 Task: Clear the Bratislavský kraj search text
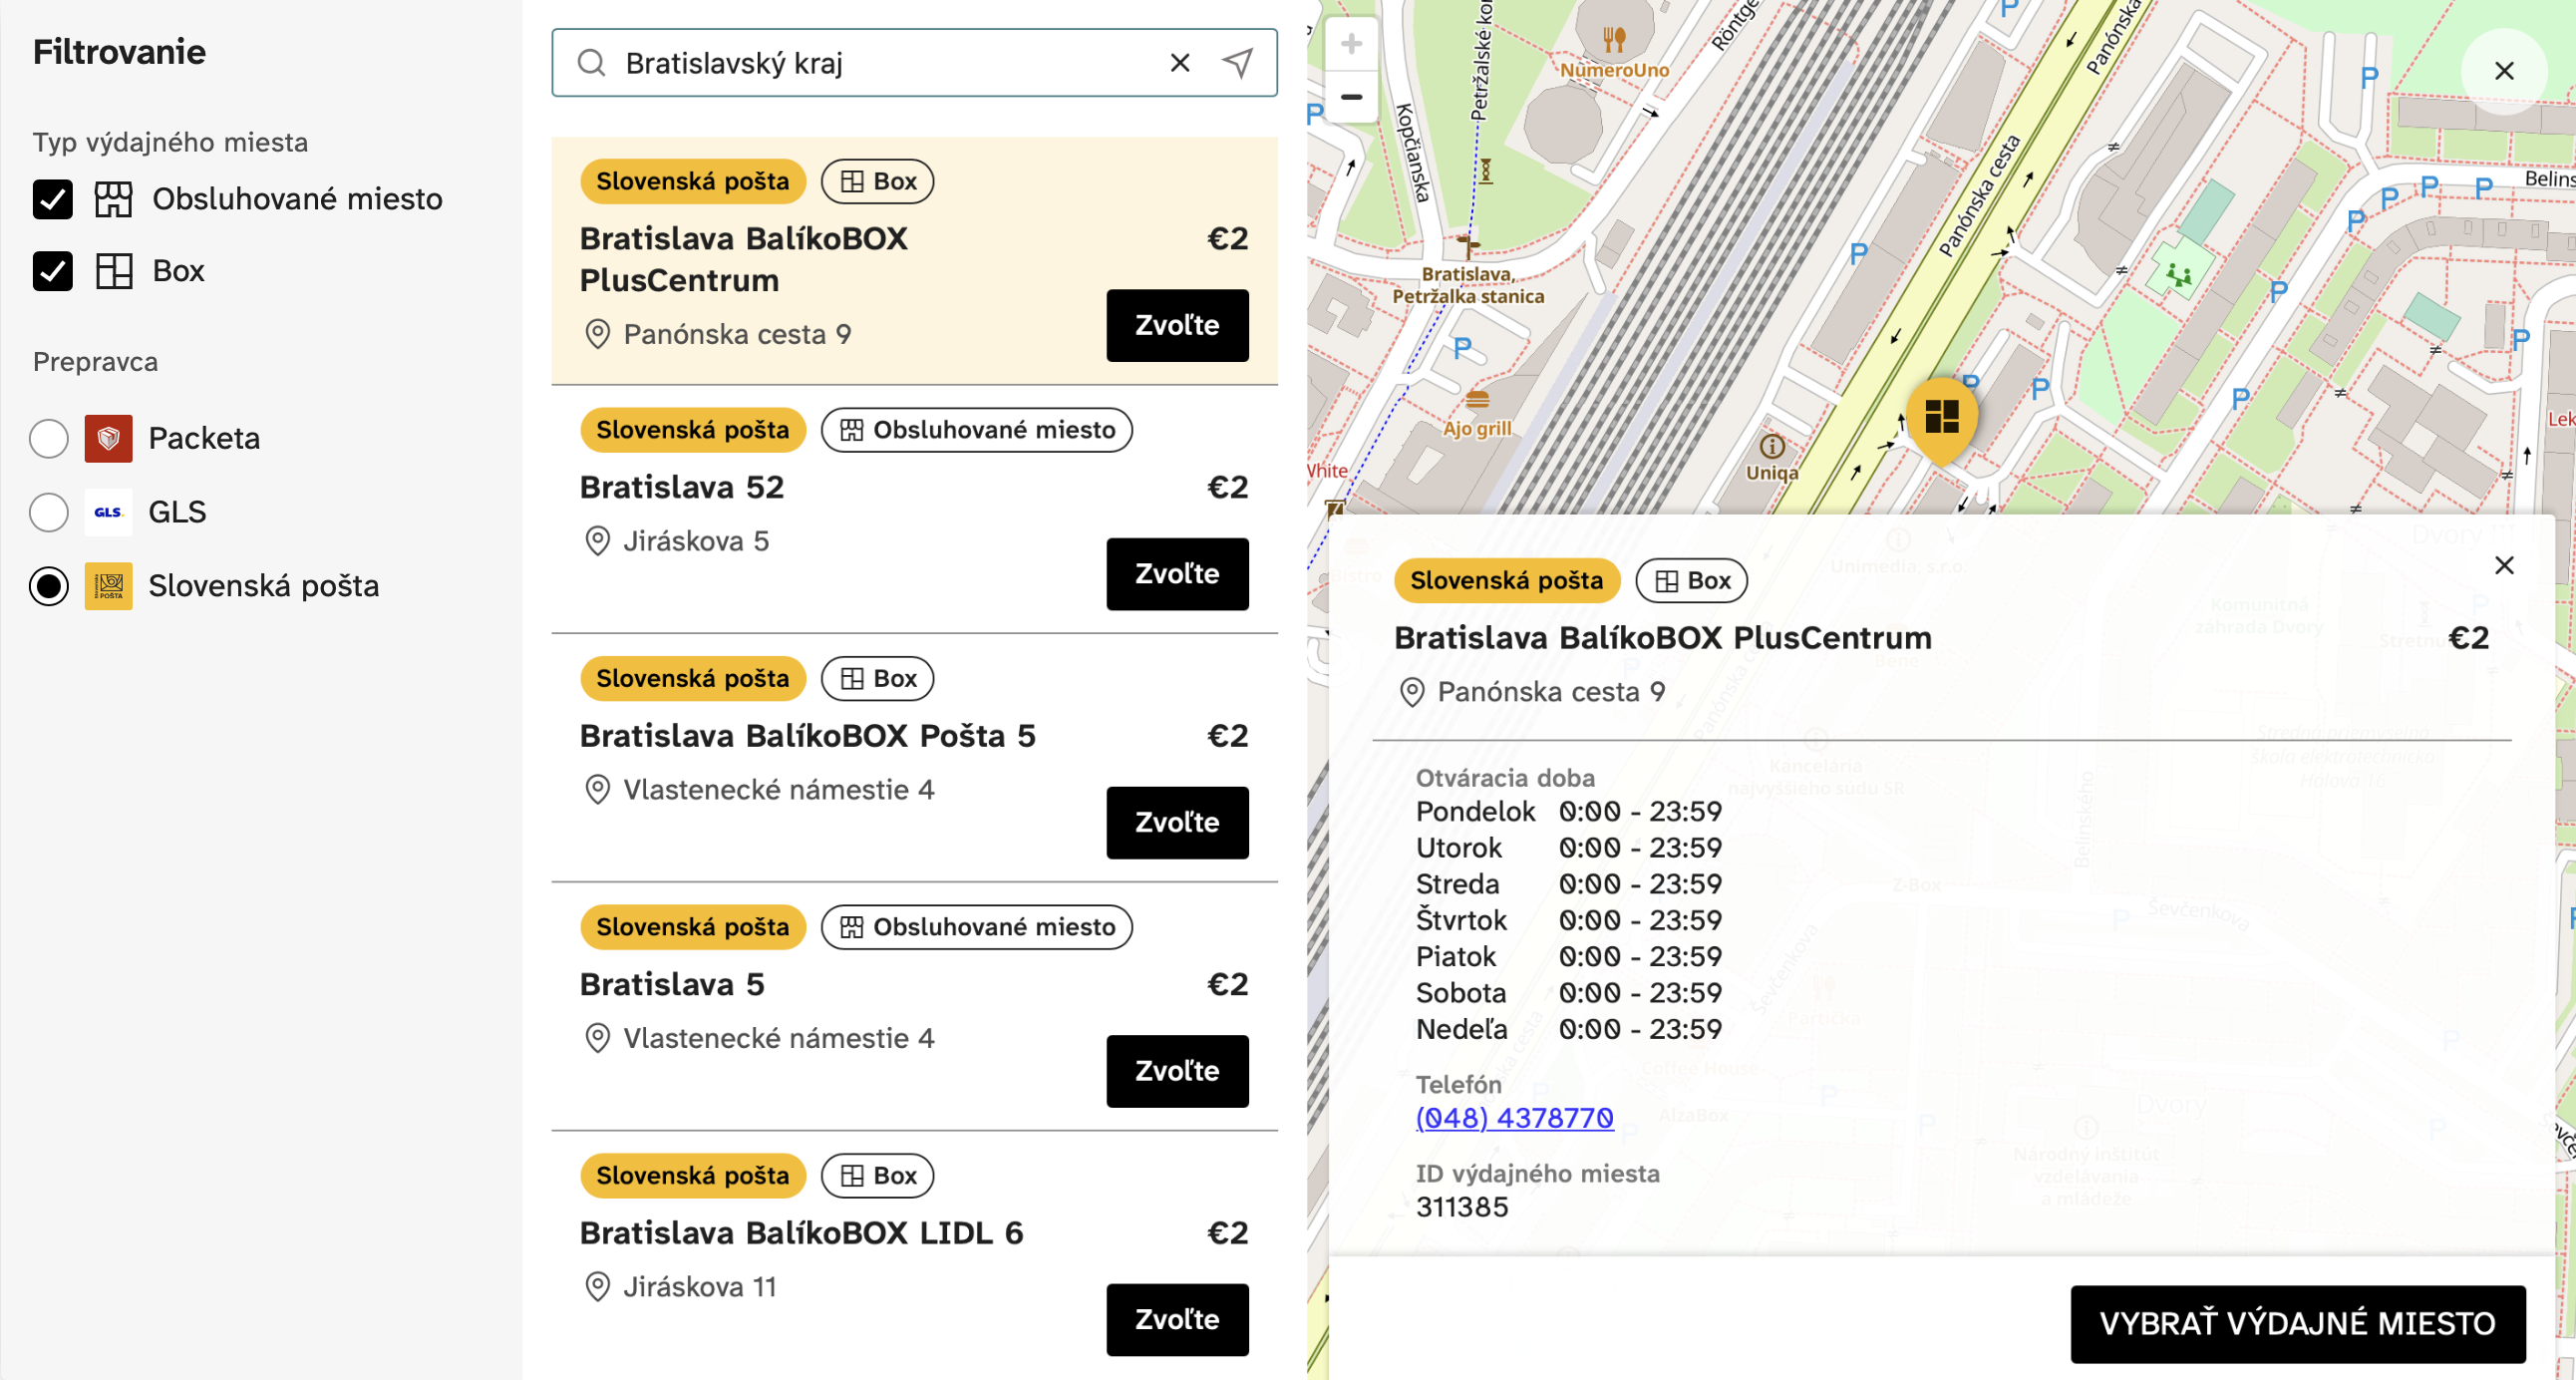tap(1179, 63)
